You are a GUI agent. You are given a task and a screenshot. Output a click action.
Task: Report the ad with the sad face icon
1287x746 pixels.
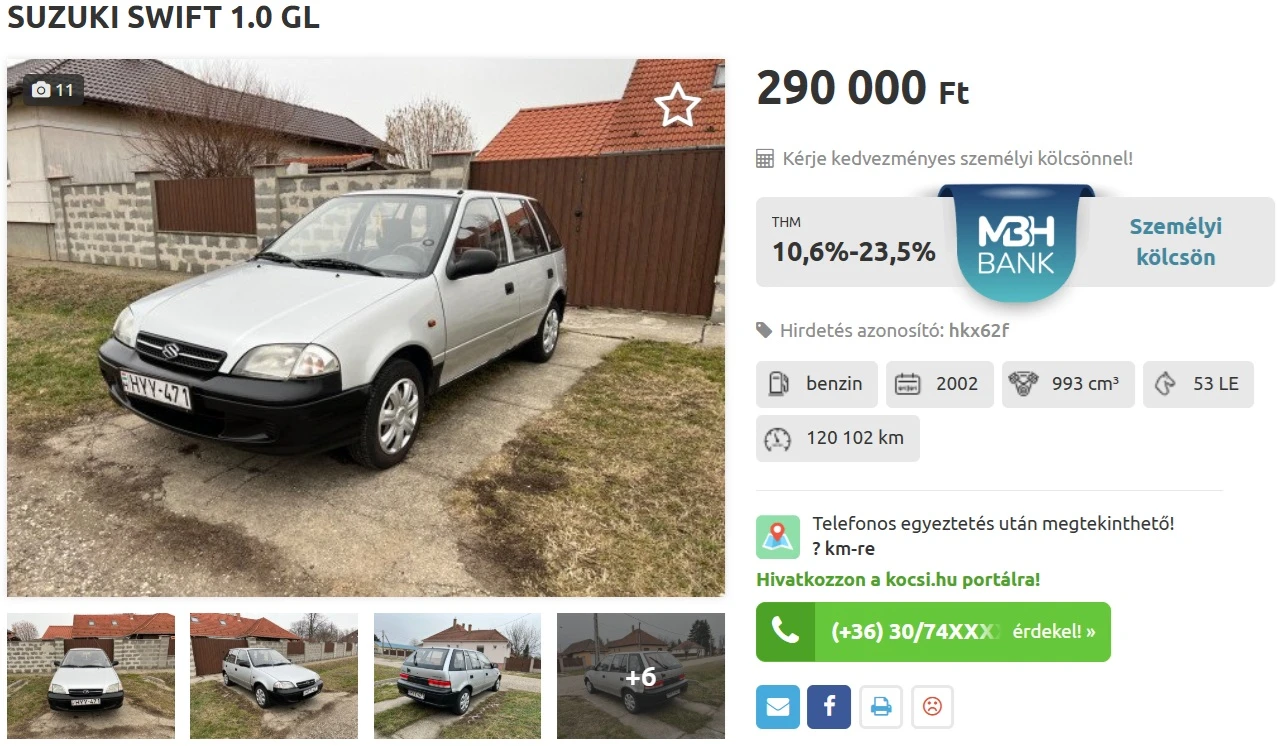click(x=932, y=707)
